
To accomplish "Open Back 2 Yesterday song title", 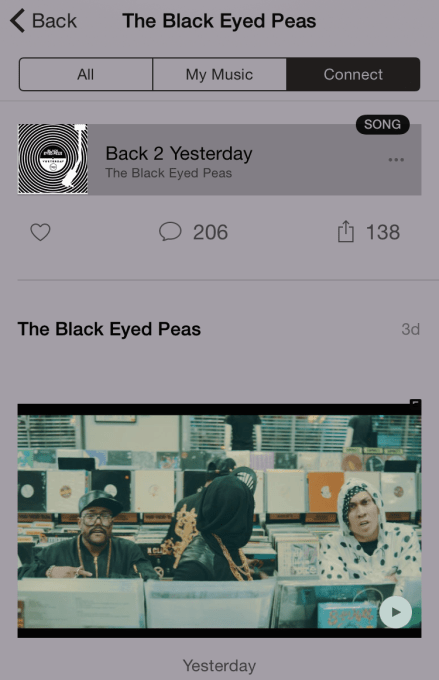I will tap(179, 154).
